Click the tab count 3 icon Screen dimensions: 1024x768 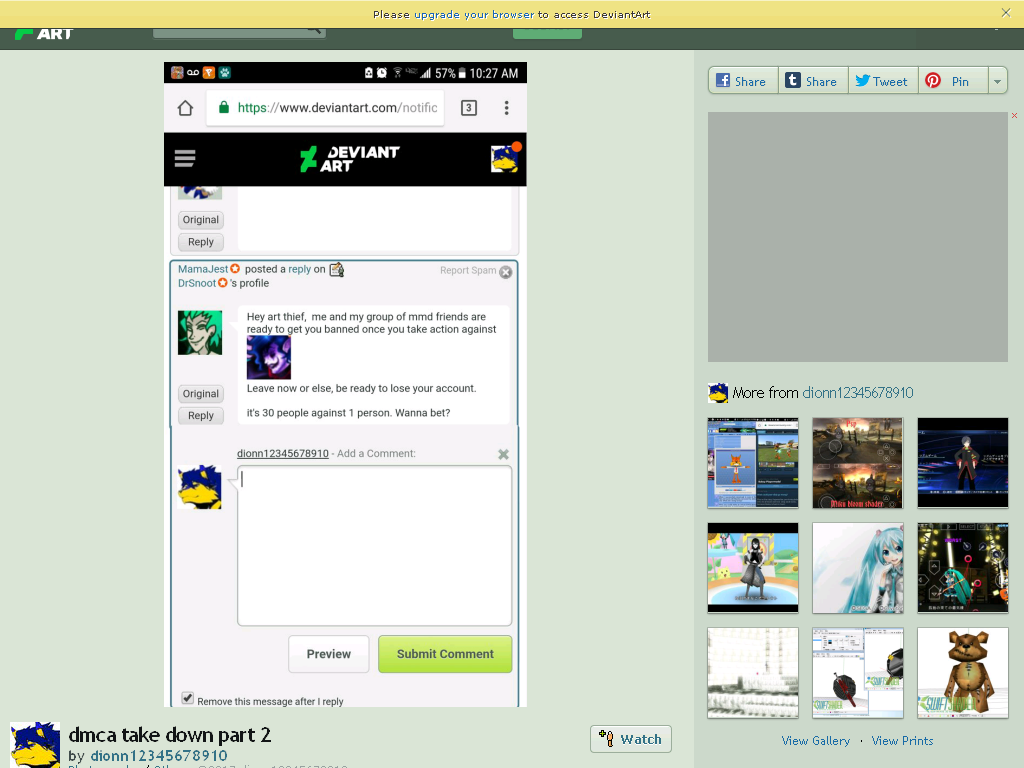tap(469, 108)
